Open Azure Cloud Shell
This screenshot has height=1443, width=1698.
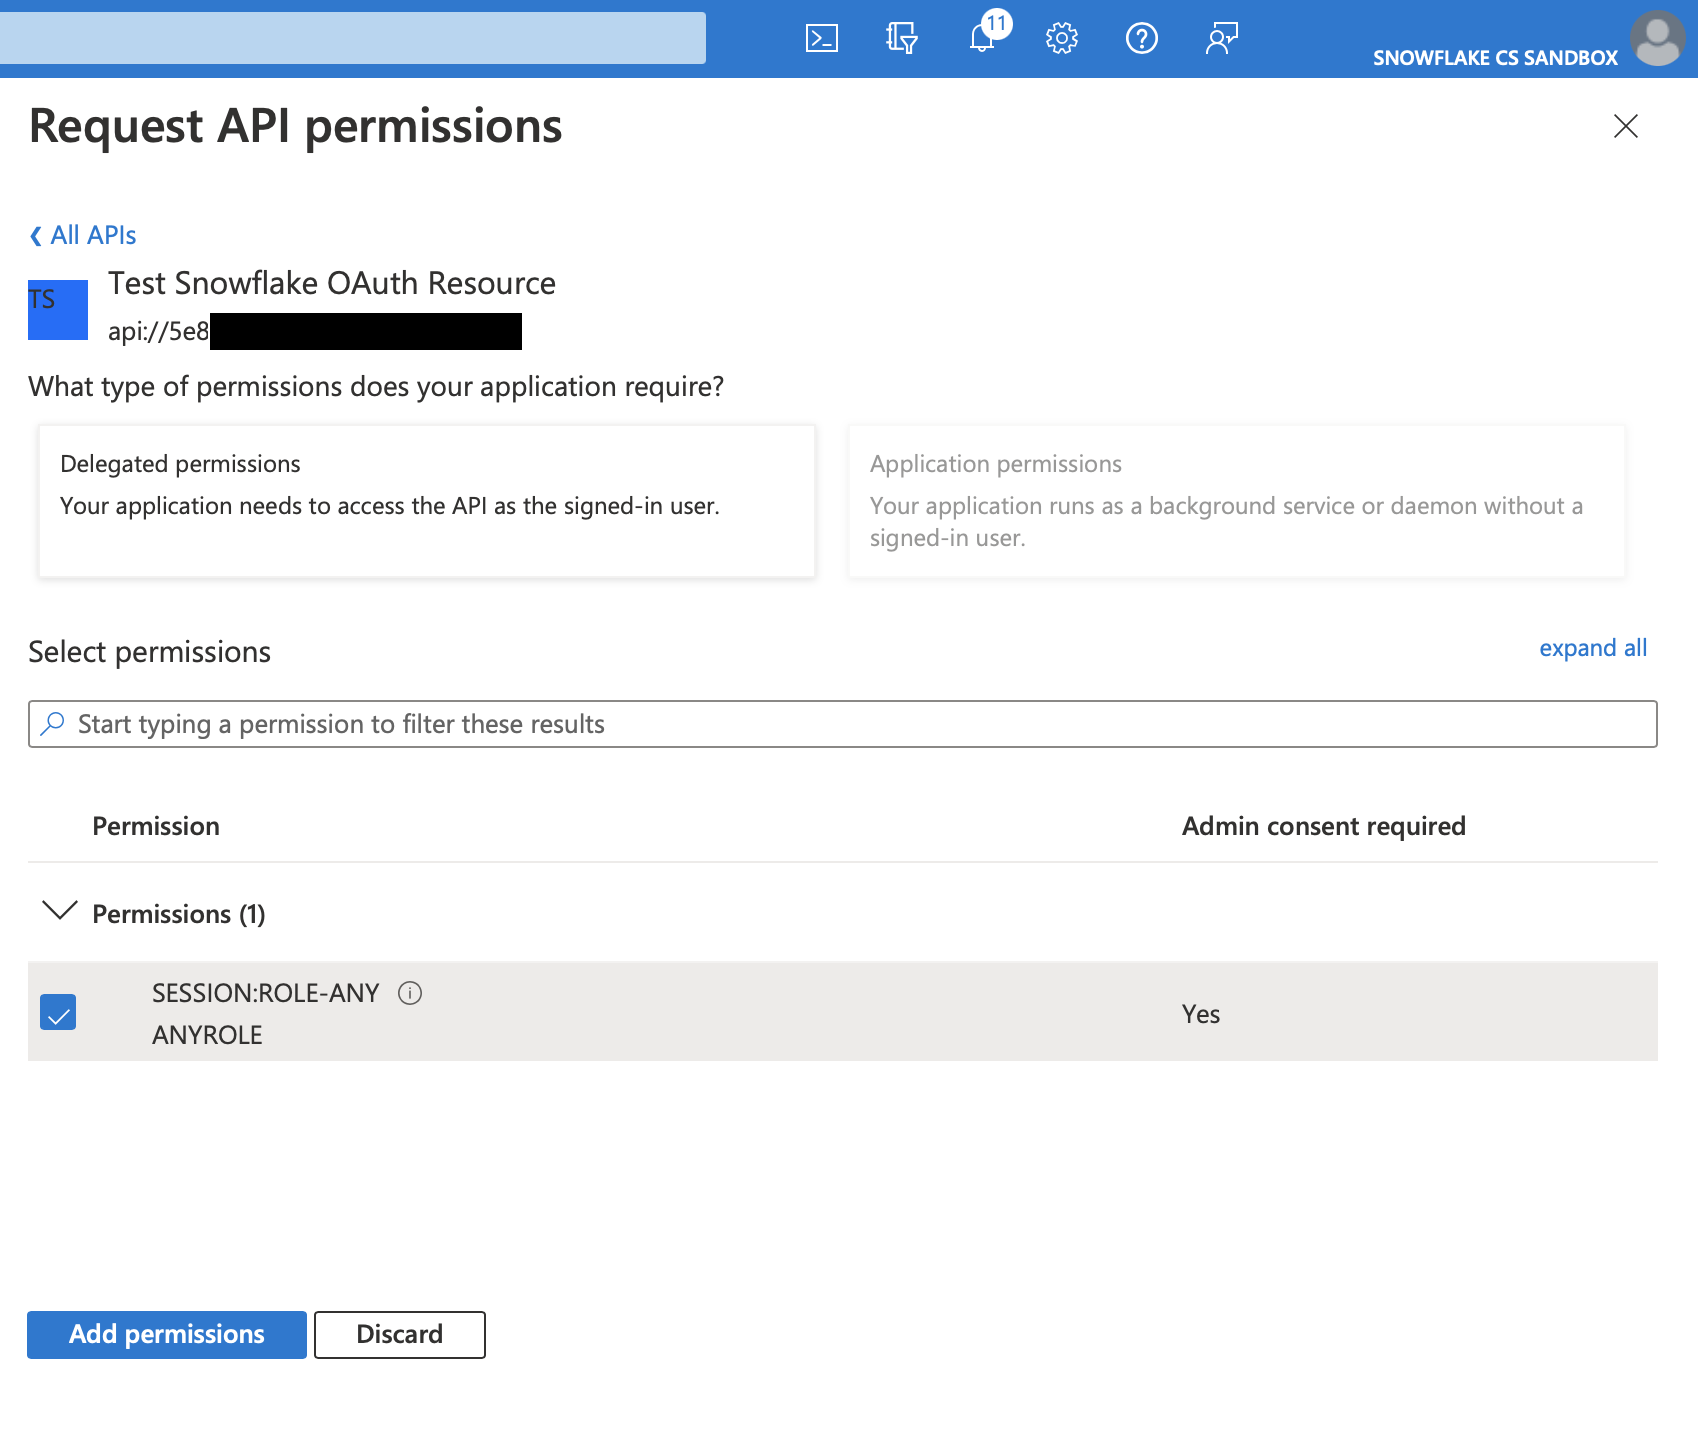tap(821, 39)
